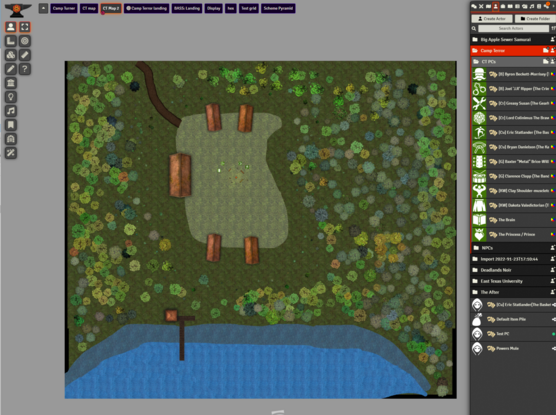Open the Powers Mule actor entry
The height and width of the screenshot is (415, 556).
tap(513, 348)
